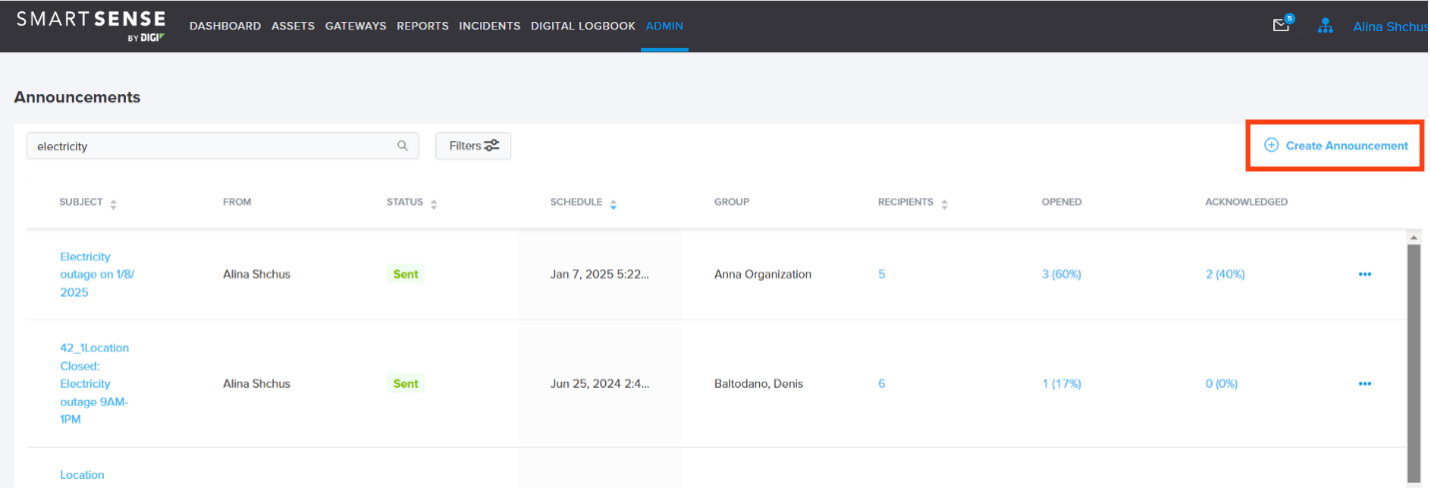The image size is (1430, 491).
Task: View opened count 3 (60%)
Action: pos(1061,274)
